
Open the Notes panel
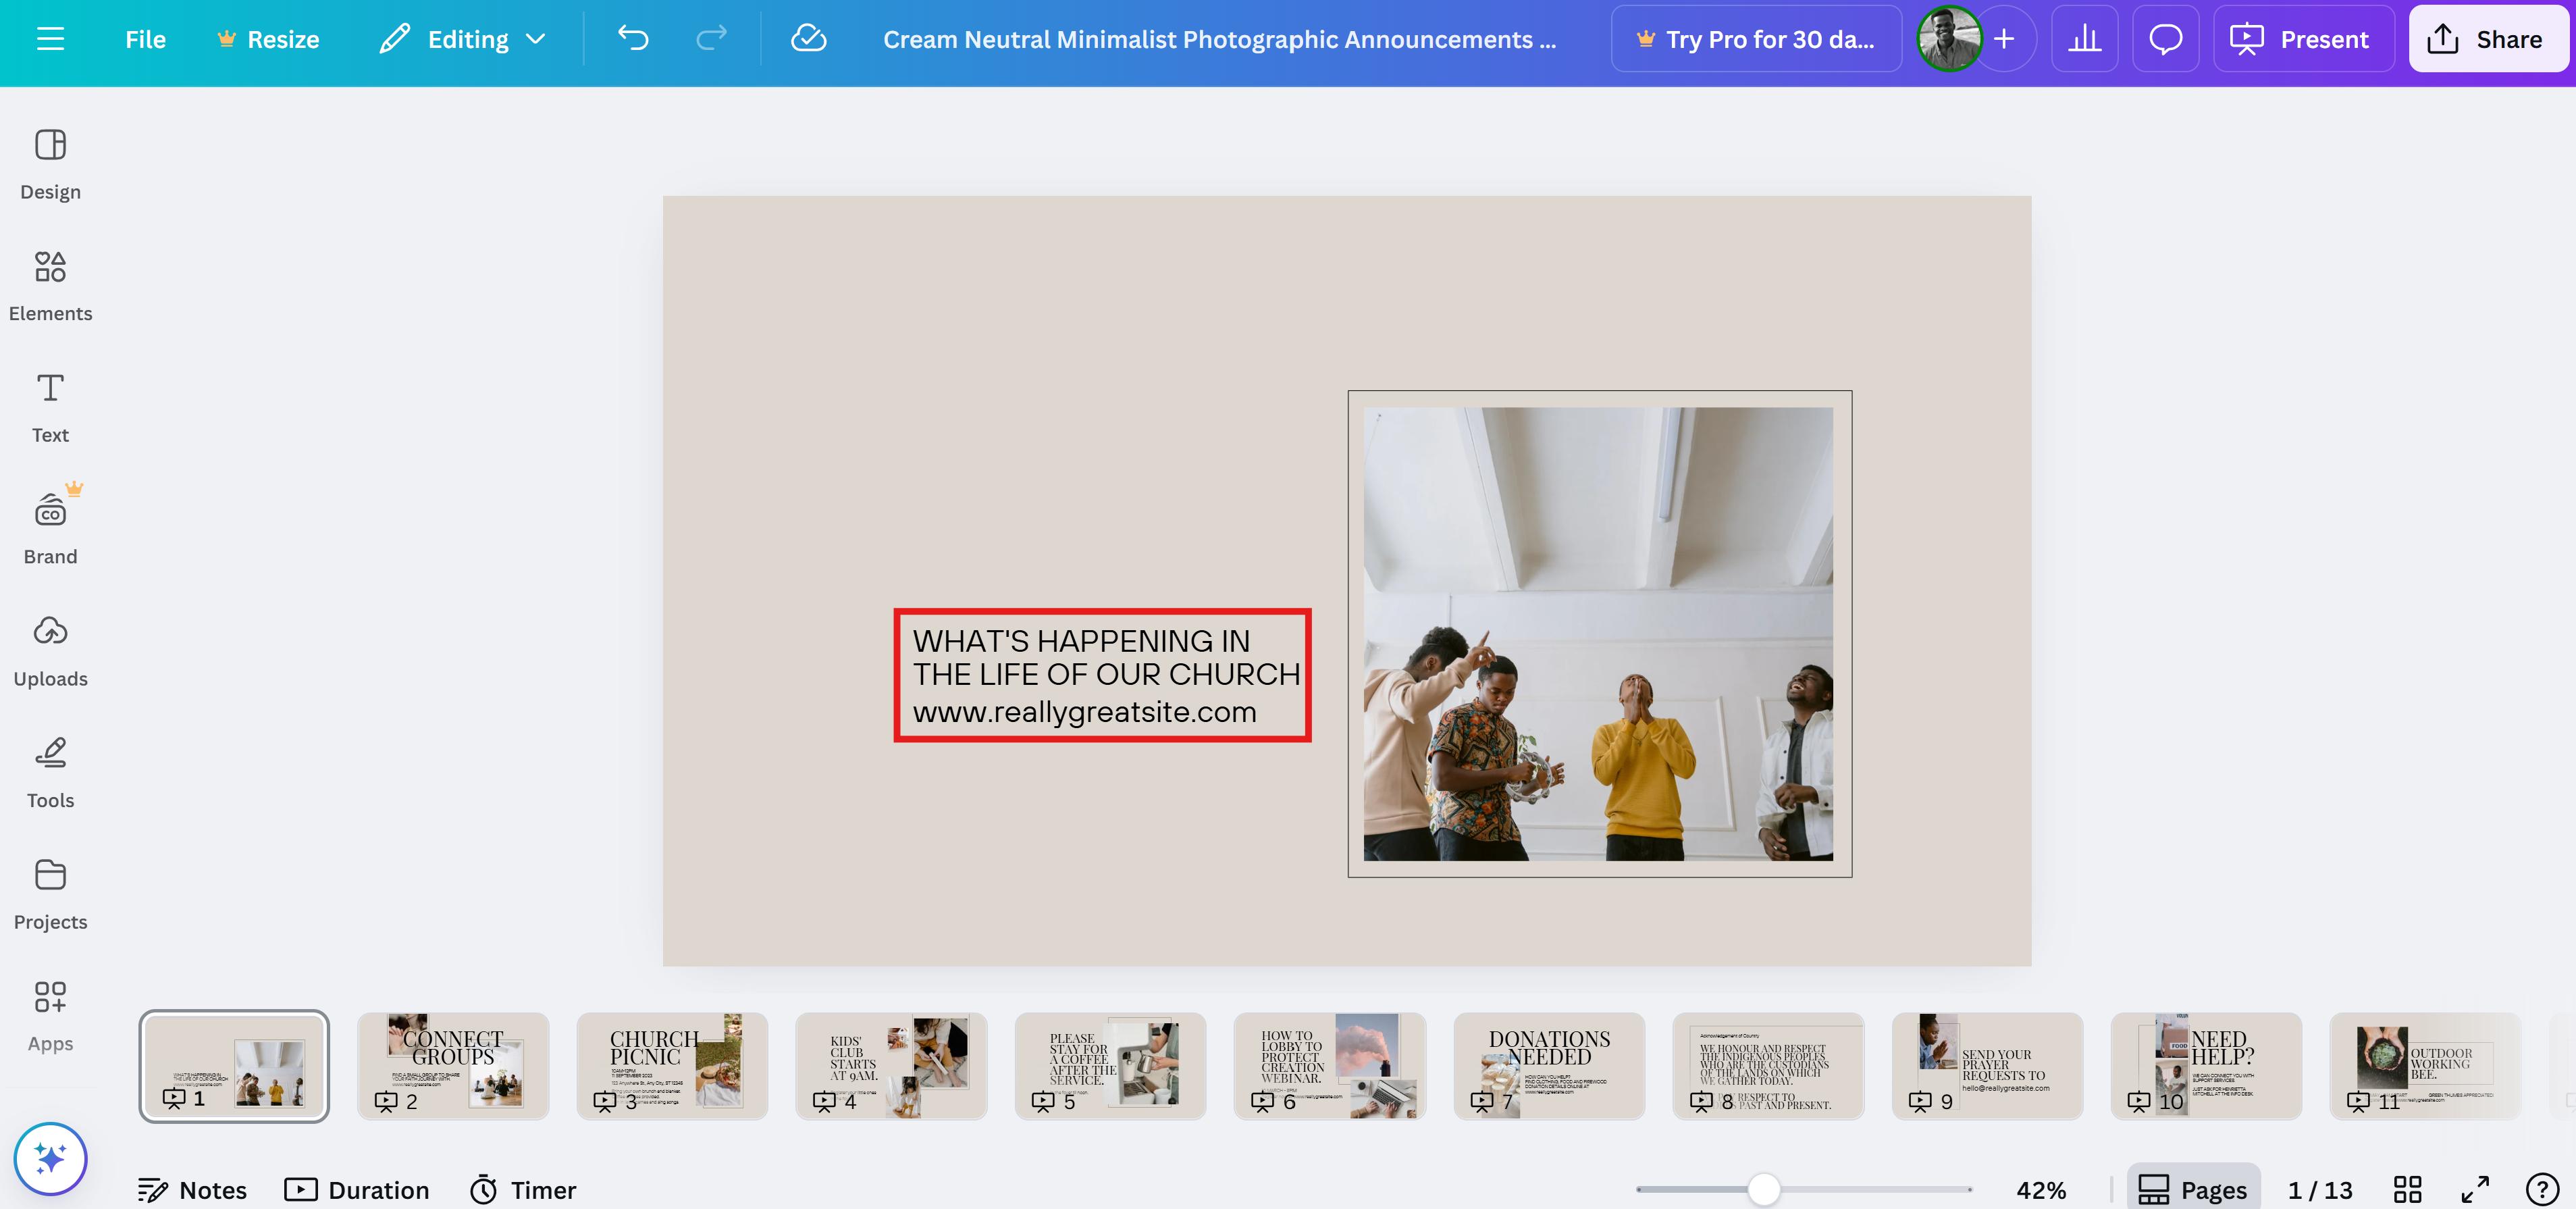192,1189
